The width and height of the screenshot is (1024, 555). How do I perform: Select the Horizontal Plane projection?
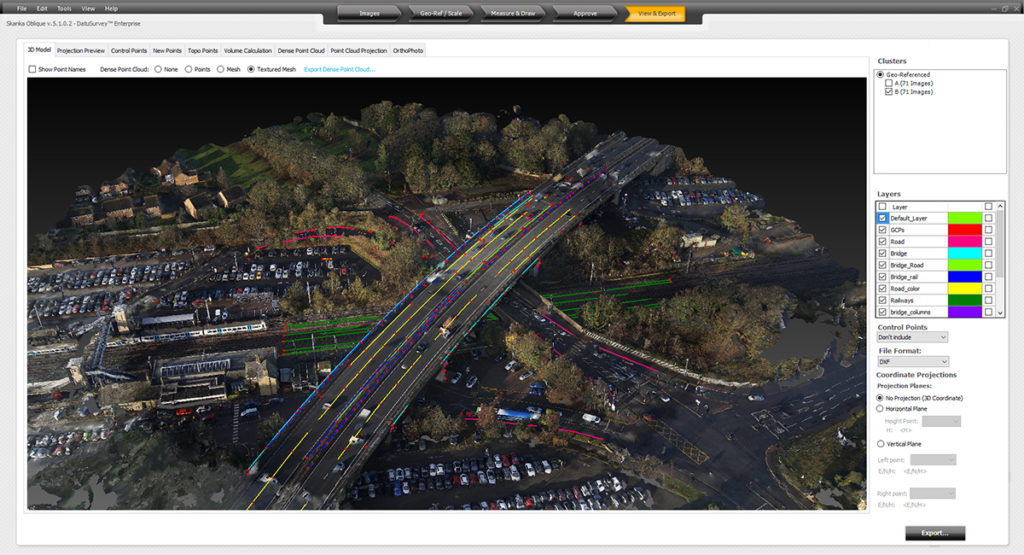pos(880,409)
